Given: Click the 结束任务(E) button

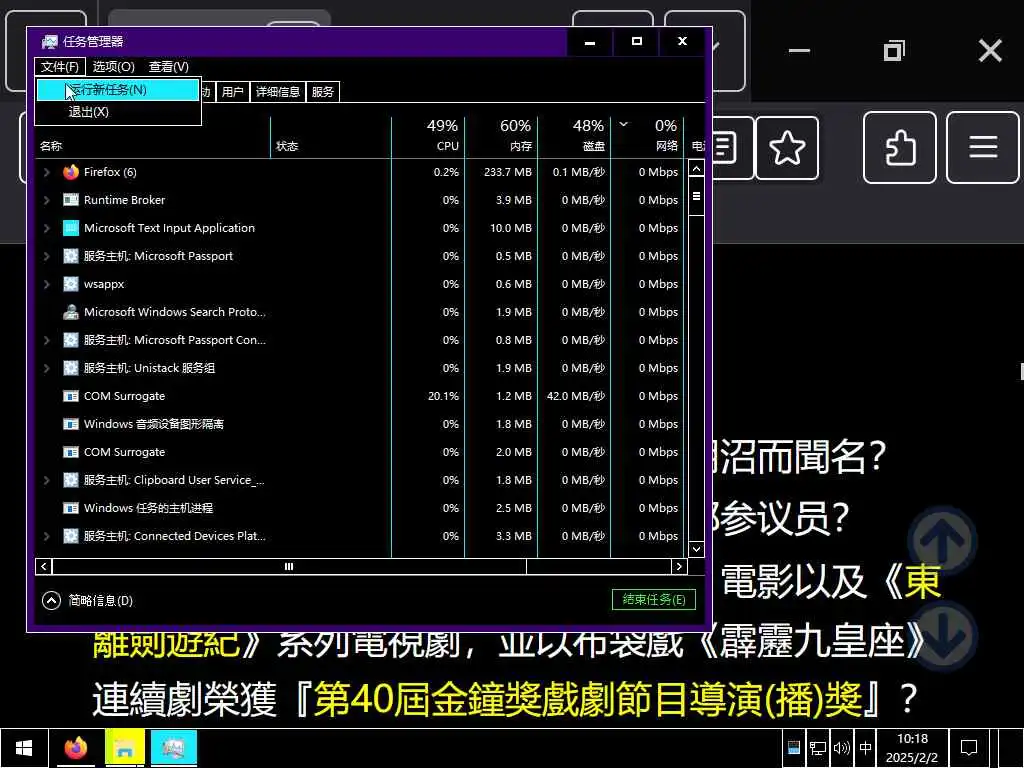Looking at the screenshot, I should click(x=654, y=600).
